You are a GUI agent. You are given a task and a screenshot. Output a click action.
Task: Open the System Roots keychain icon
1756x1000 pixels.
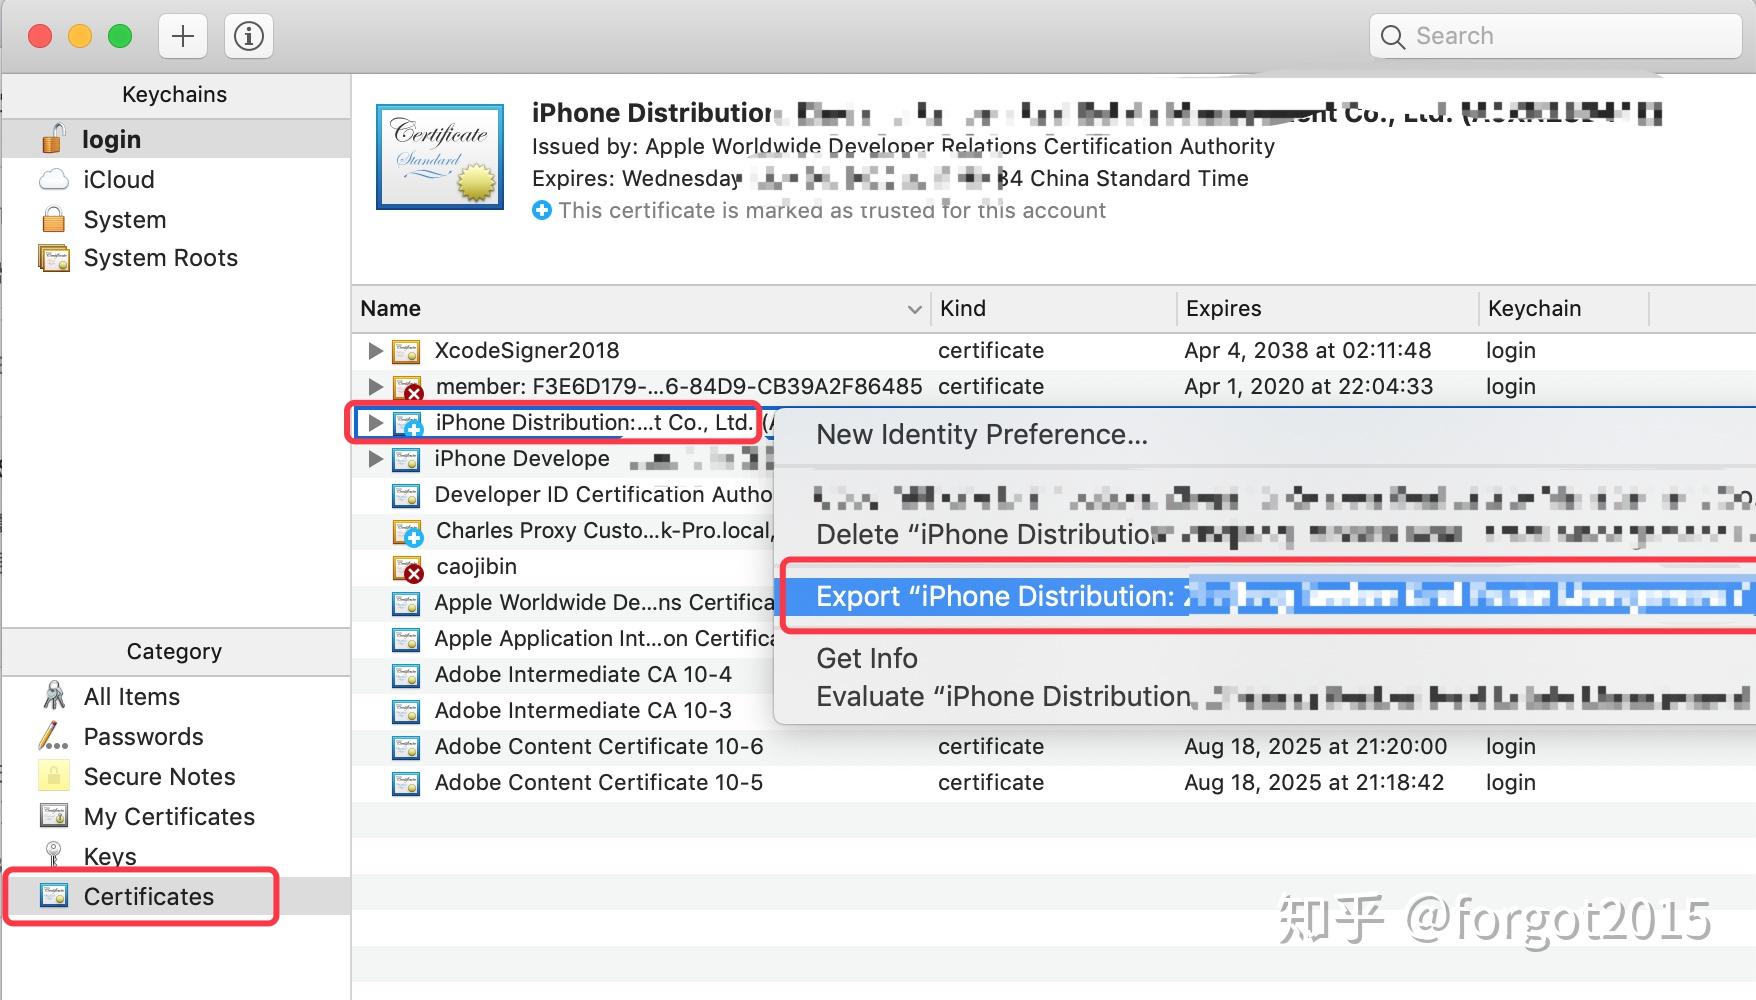tap(56, 257)
